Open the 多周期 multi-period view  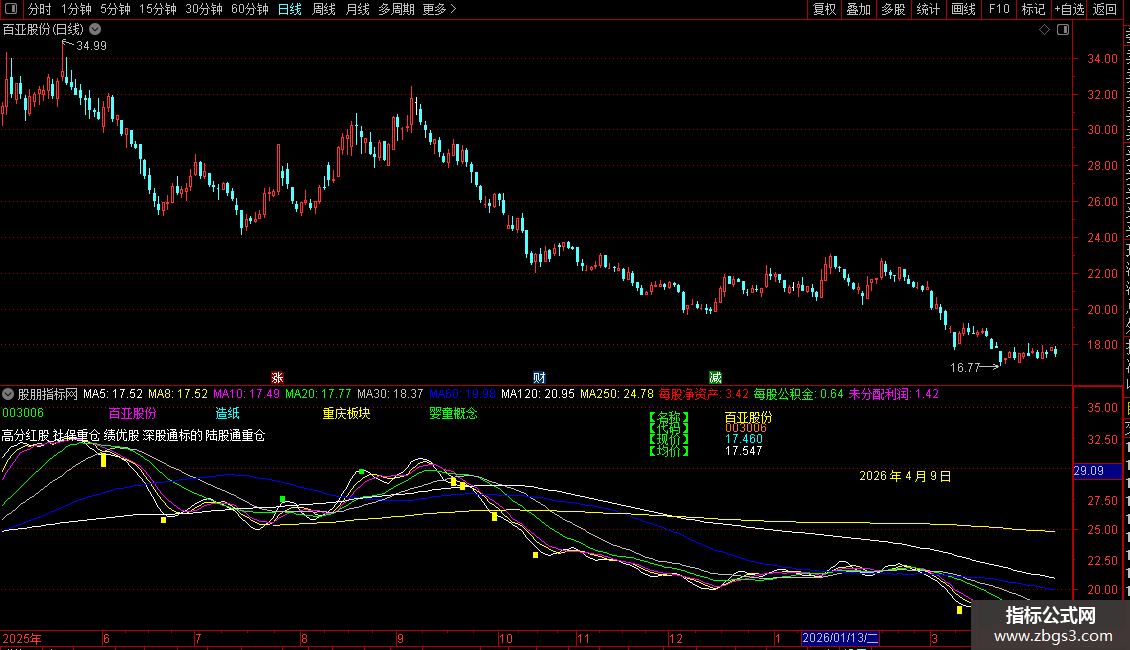pos(396,9)
